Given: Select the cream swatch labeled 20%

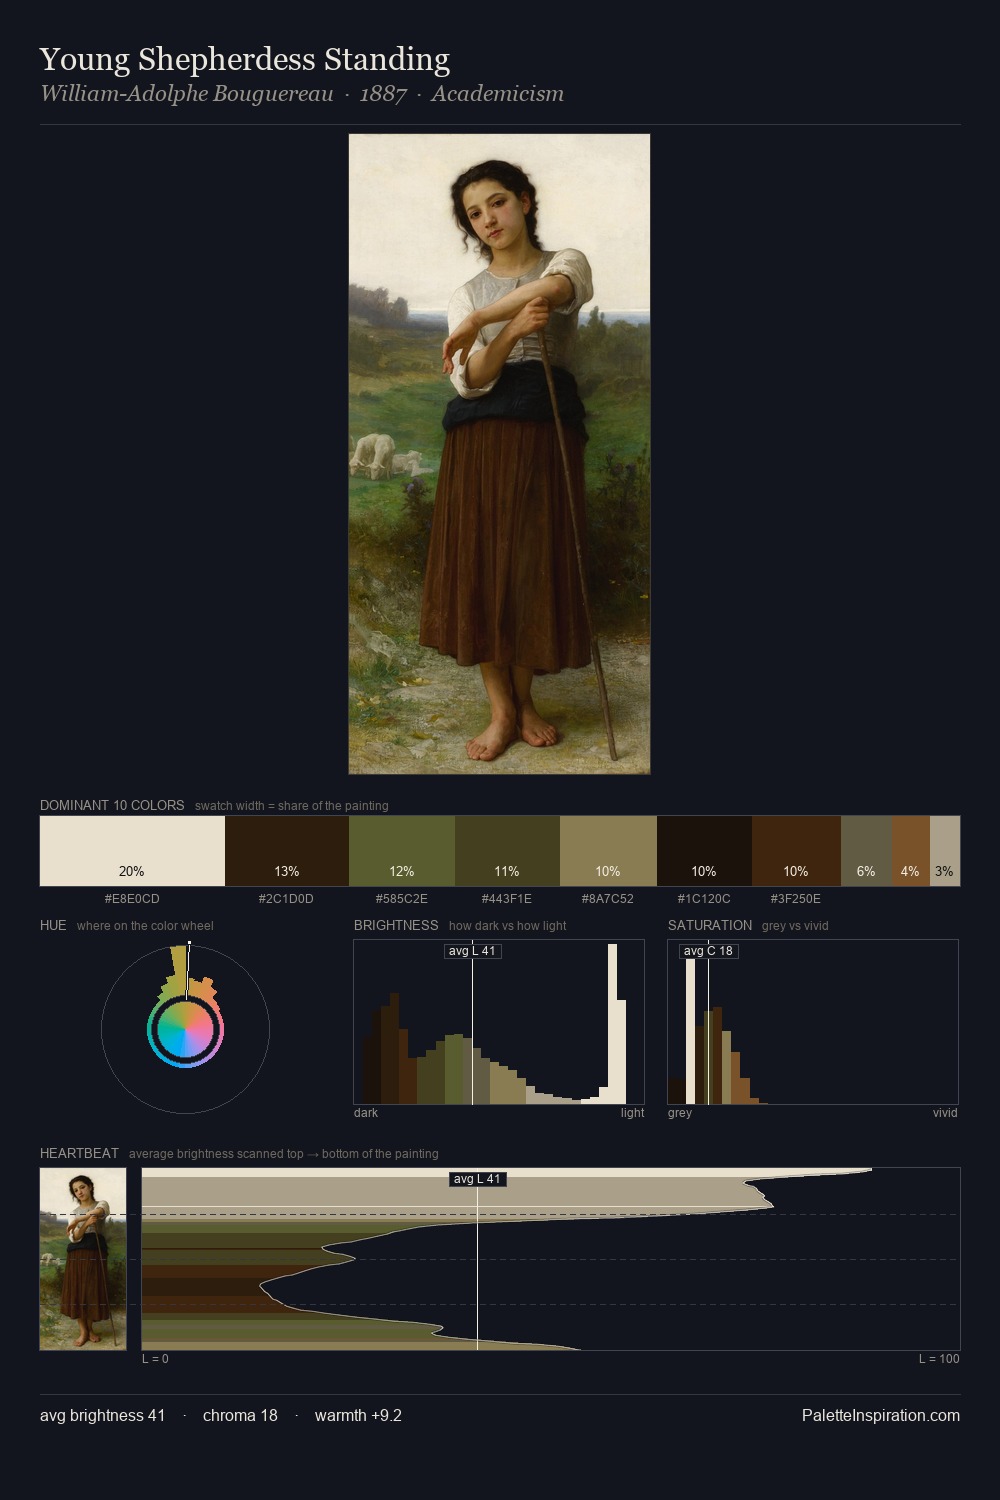Looking at the screenshot, I should [x=132, y=851].
